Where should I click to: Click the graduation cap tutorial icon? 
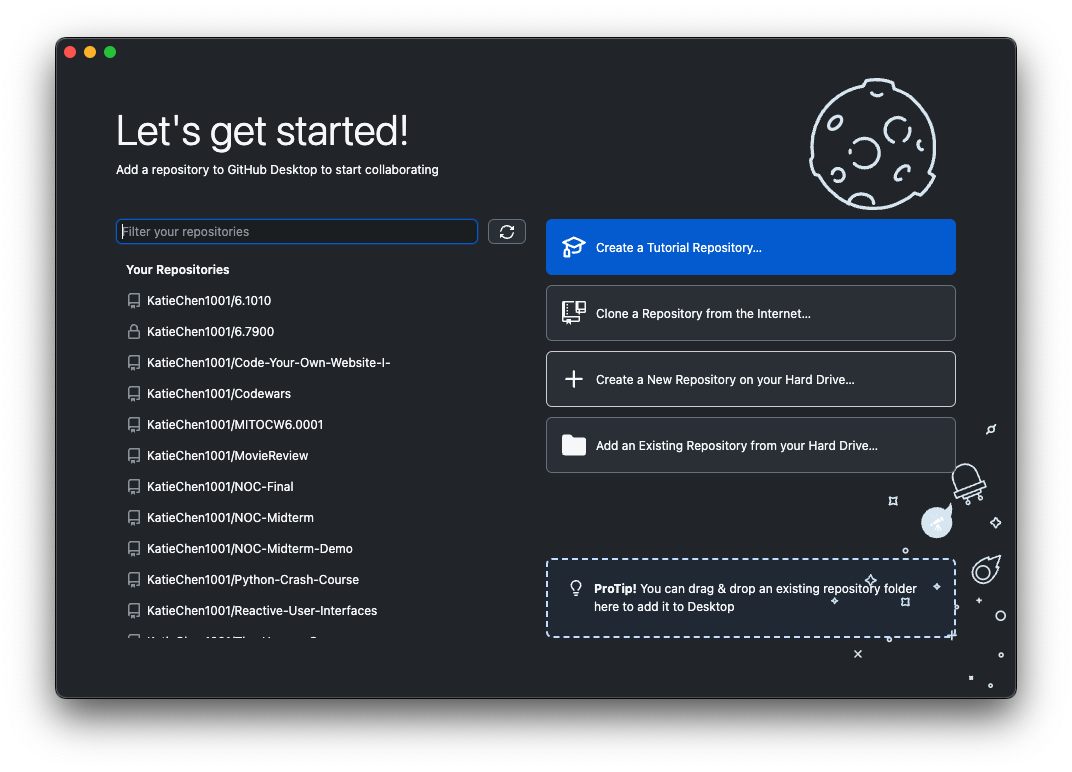tap(573, 247)
